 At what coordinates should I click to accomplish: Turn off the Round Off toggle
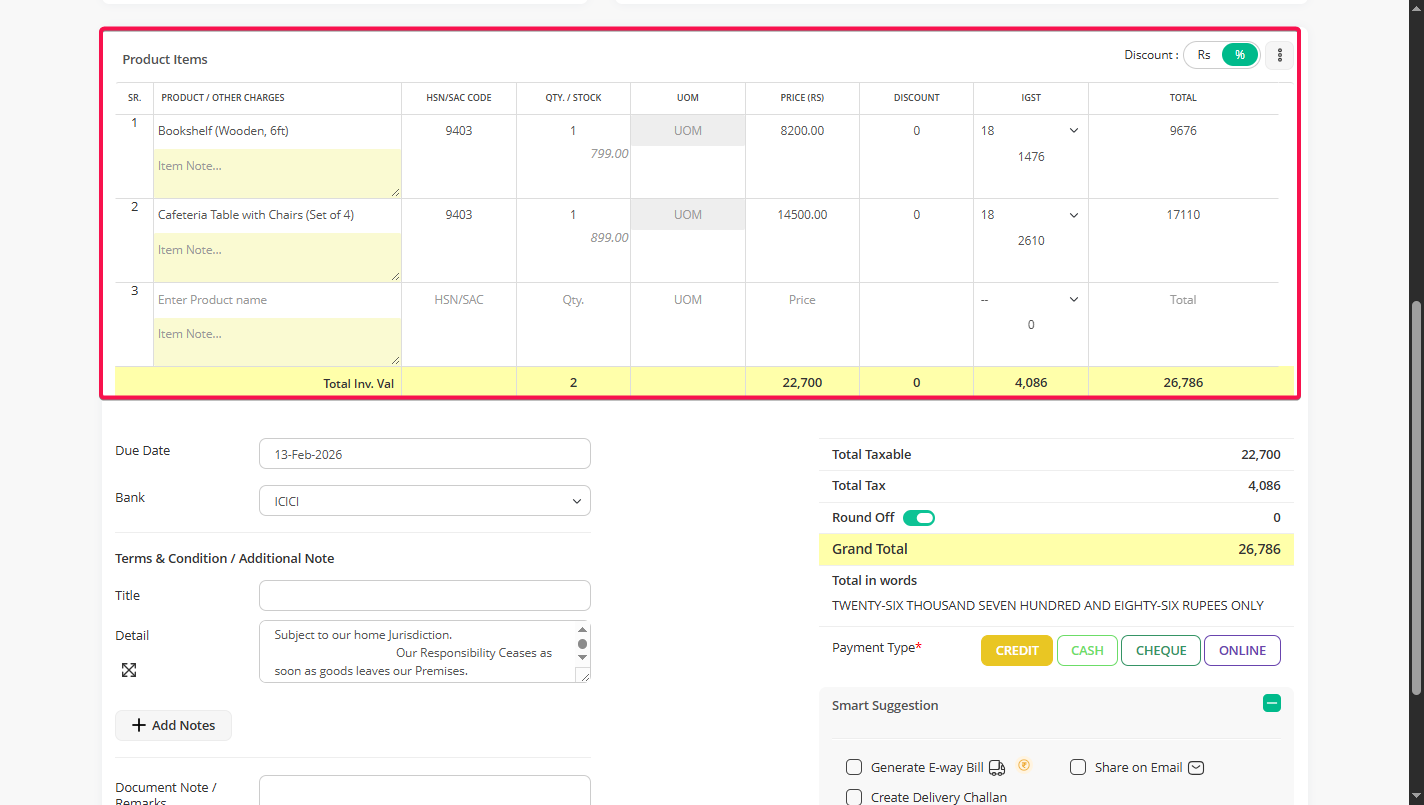[918, 518]
